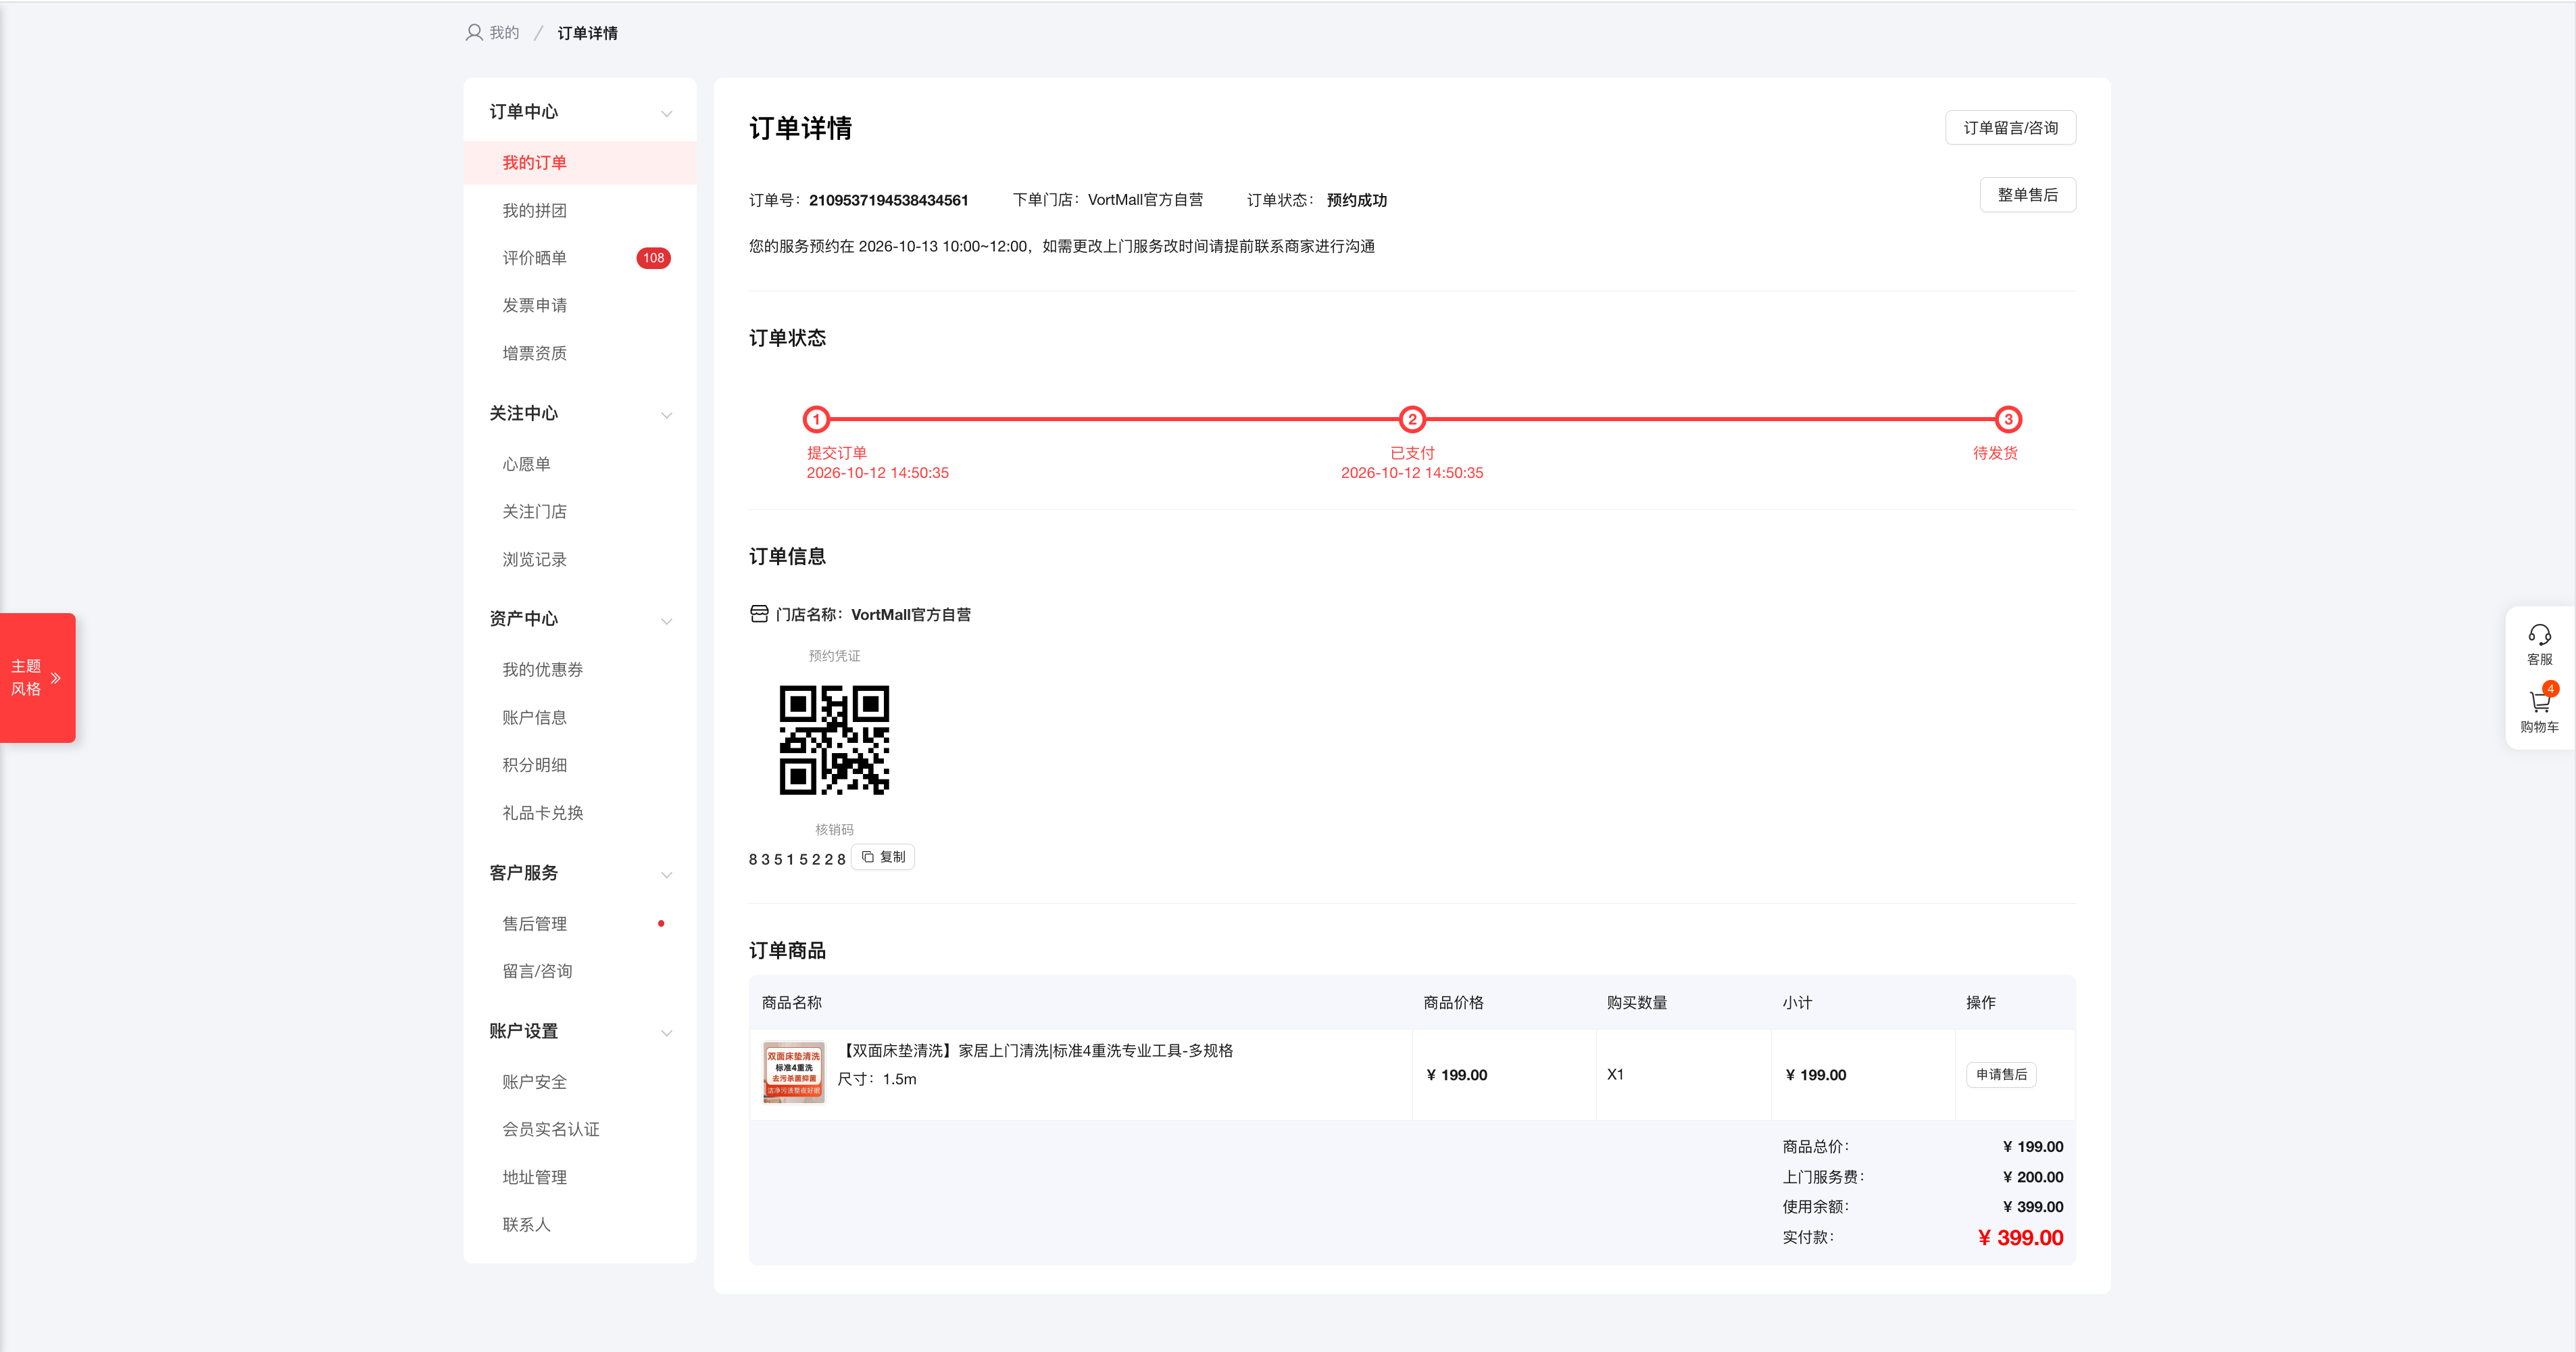
Task: Collapse the 关注中心 section chevron
Action: click(667, 415)
